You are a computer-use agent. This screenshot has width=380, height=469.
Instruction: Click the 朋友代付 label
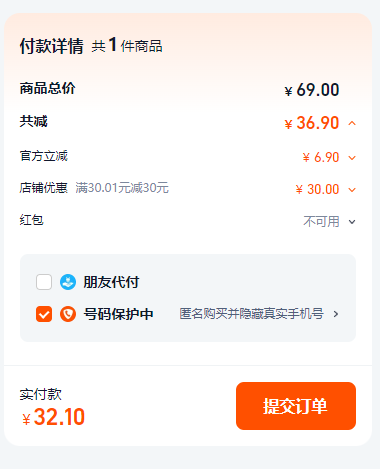point(111,282)
